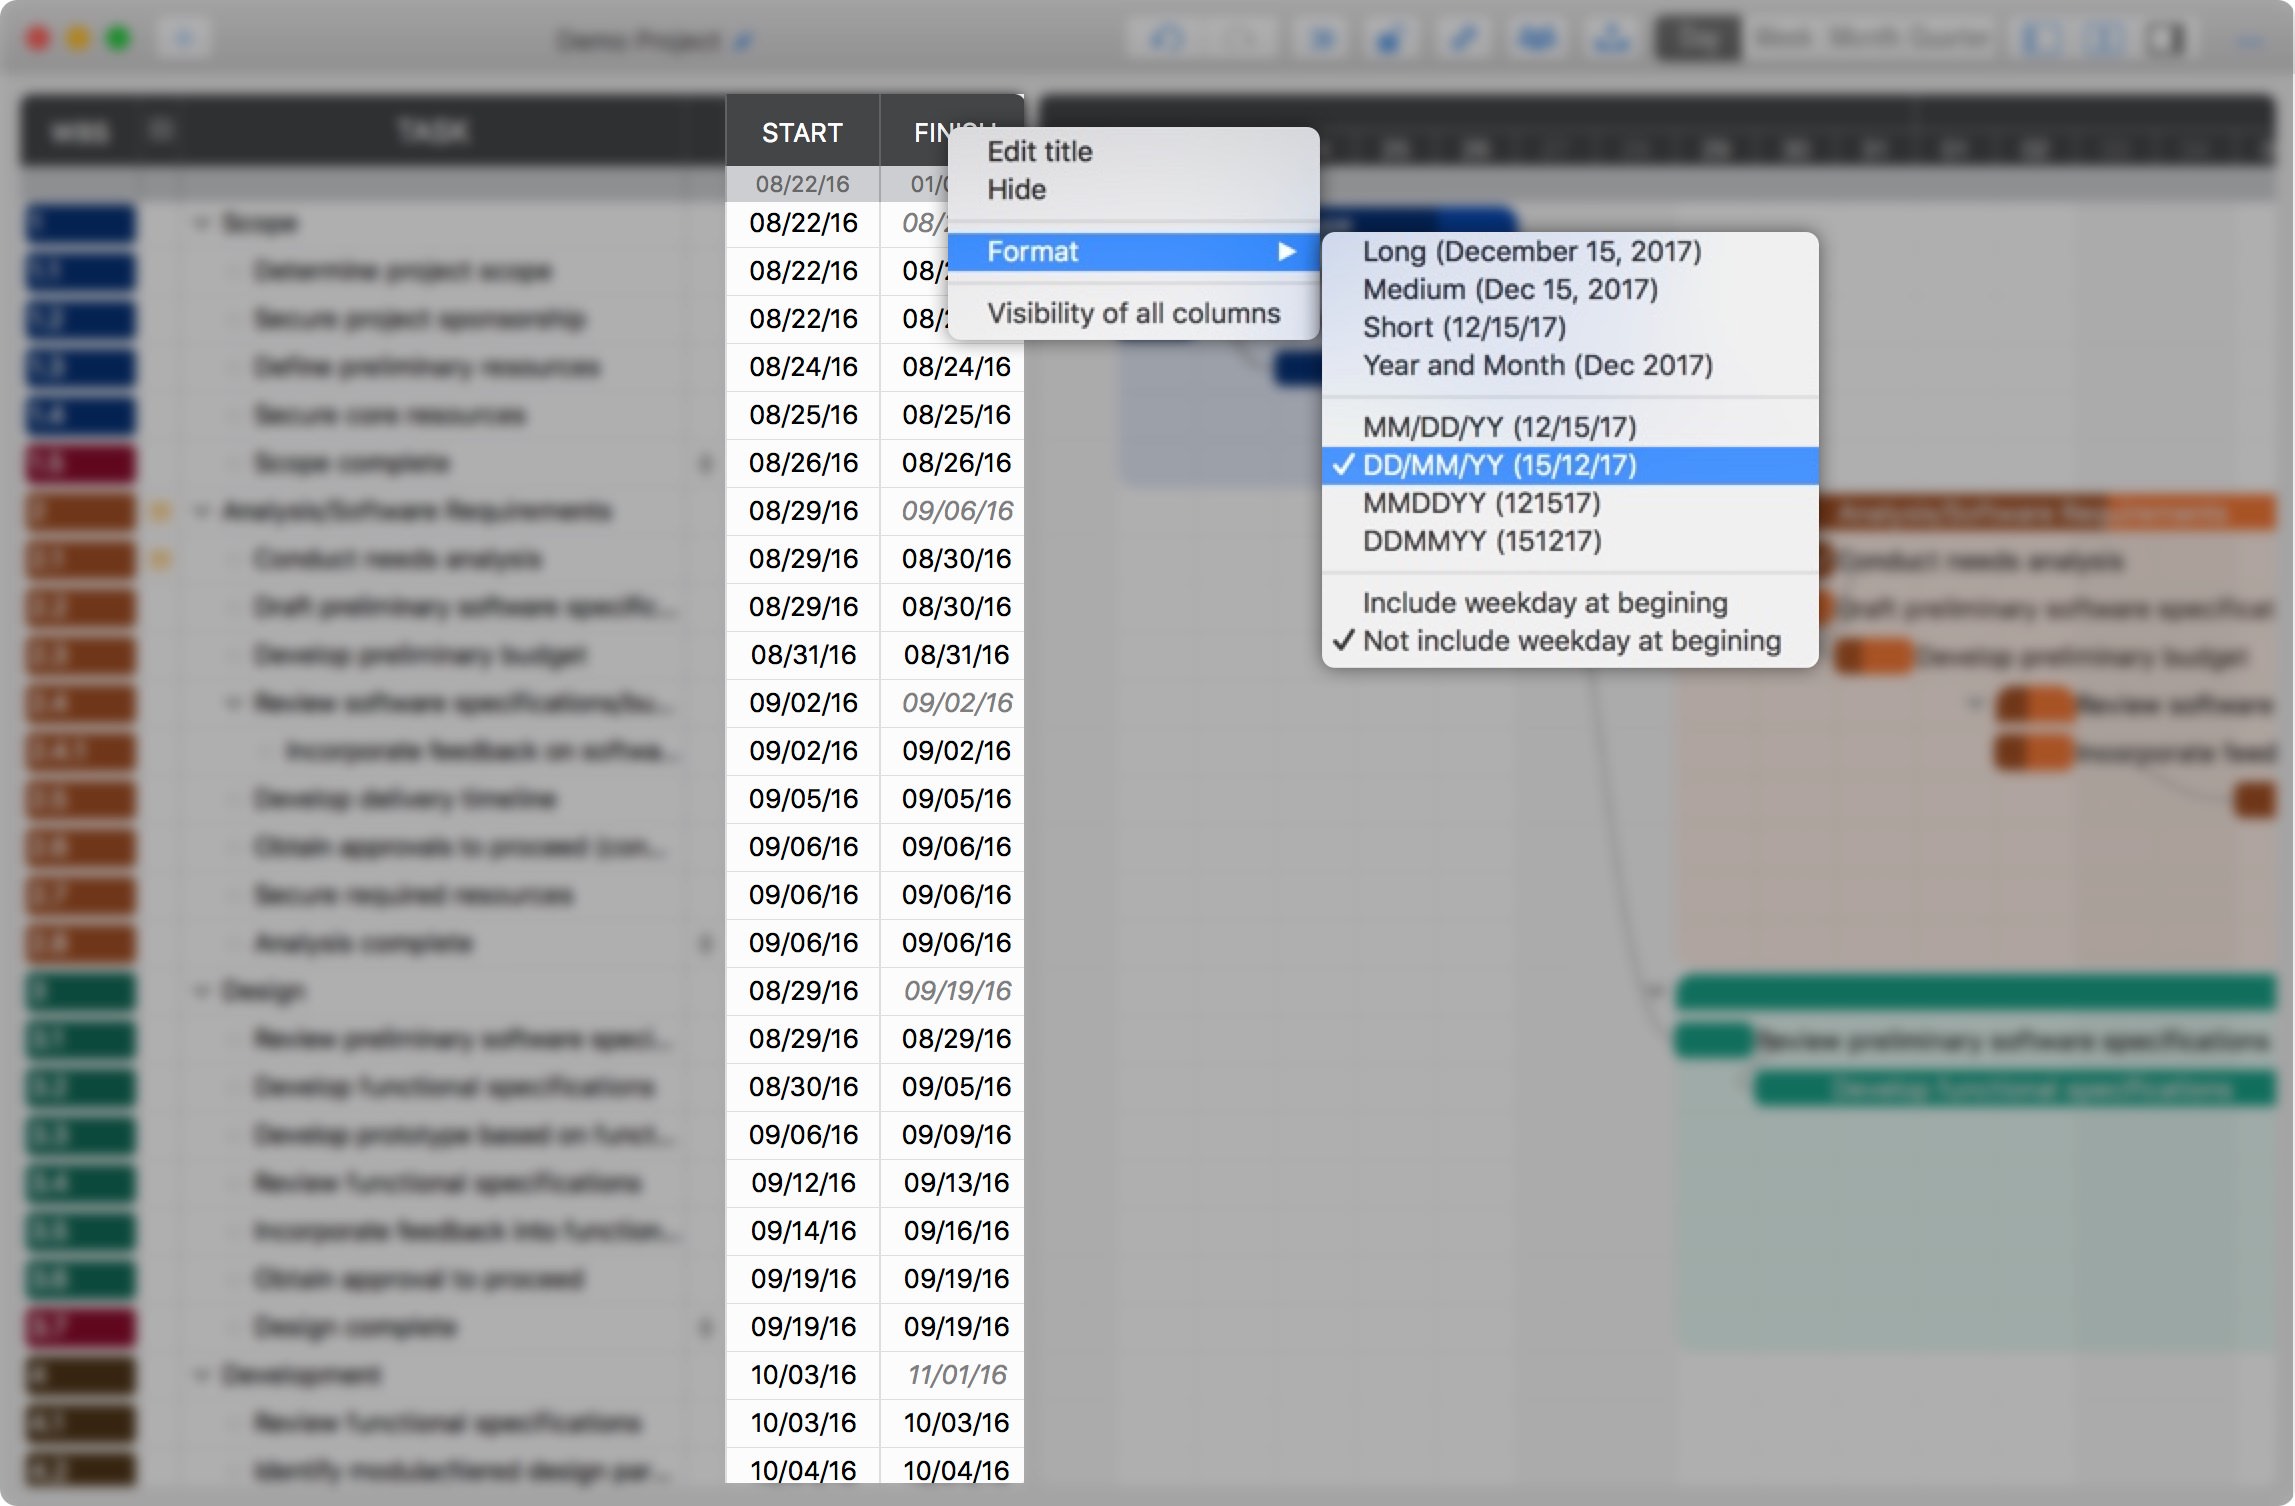Click the checked DD/MM/YY (15/12/17) option

(1498, 466)
